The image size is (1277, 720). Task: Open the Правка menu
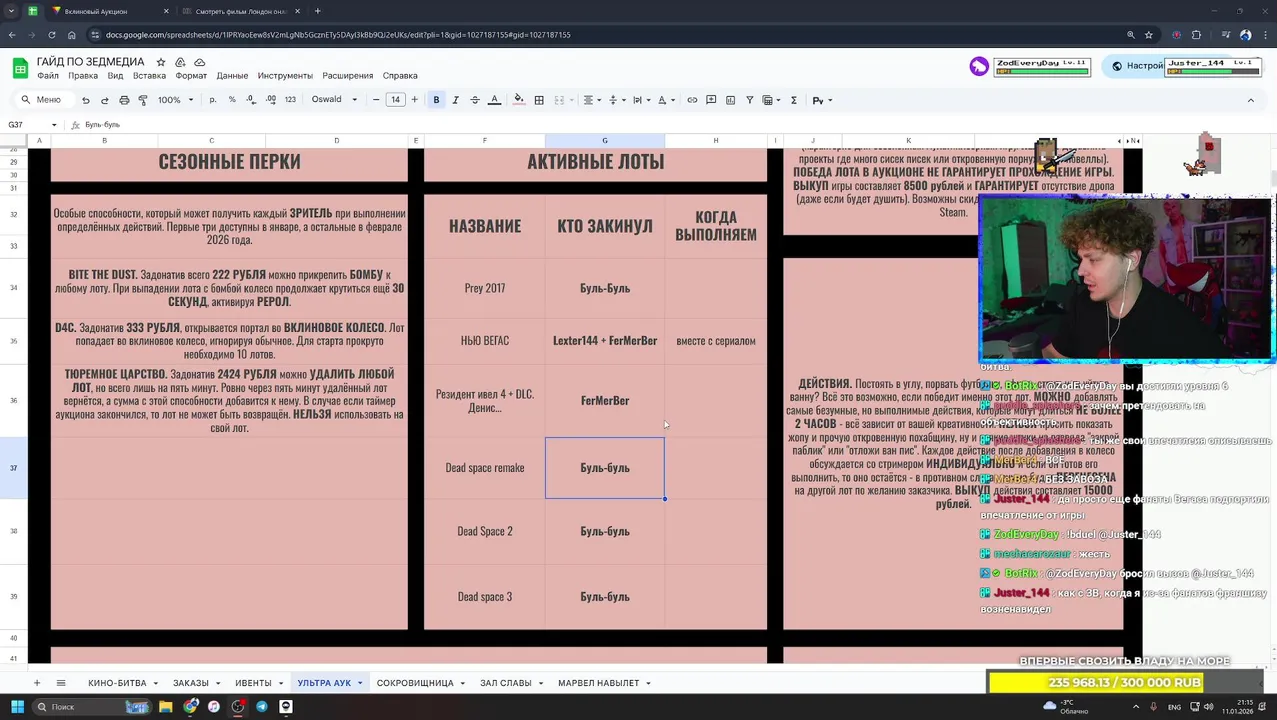pyautogui.click(x=83, y=76)
